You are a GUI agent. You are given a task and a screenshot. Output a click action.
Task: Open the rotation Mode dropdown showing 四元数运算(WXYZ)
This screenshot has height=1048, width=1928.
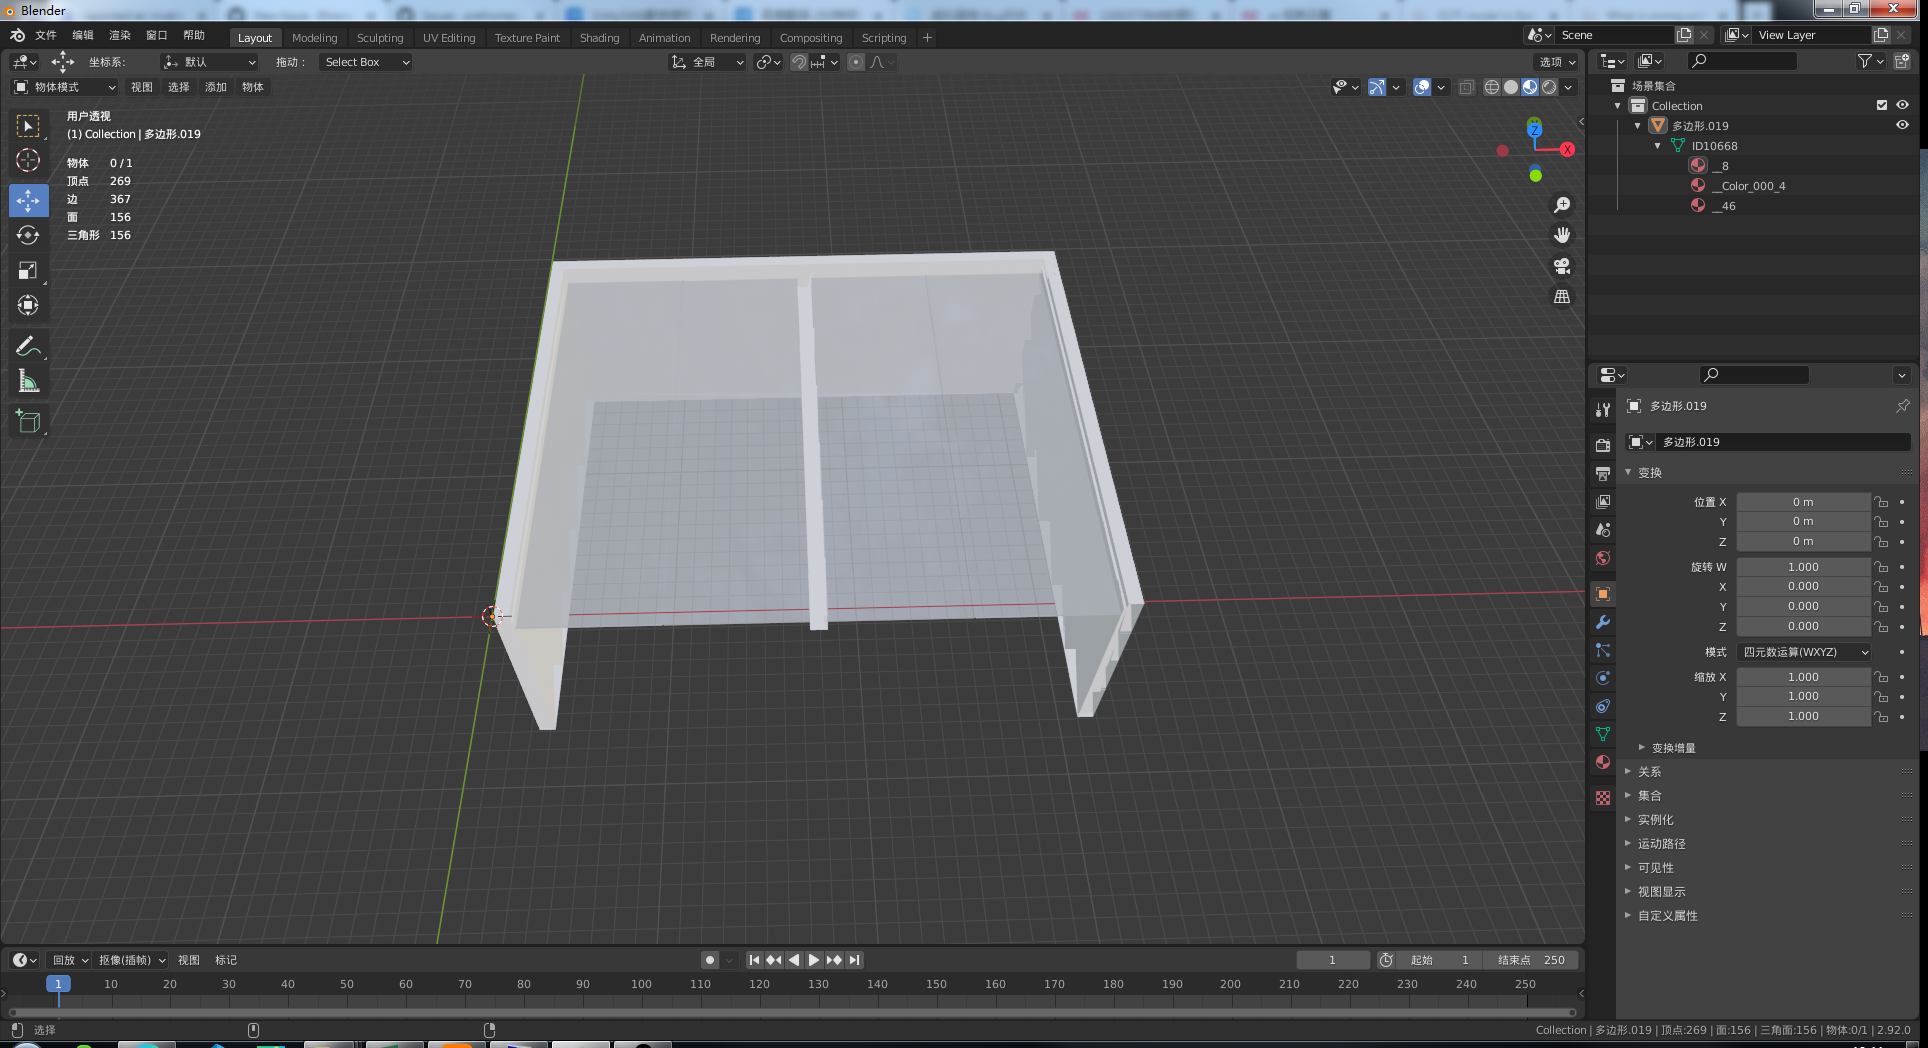[x=1803, y=652]
